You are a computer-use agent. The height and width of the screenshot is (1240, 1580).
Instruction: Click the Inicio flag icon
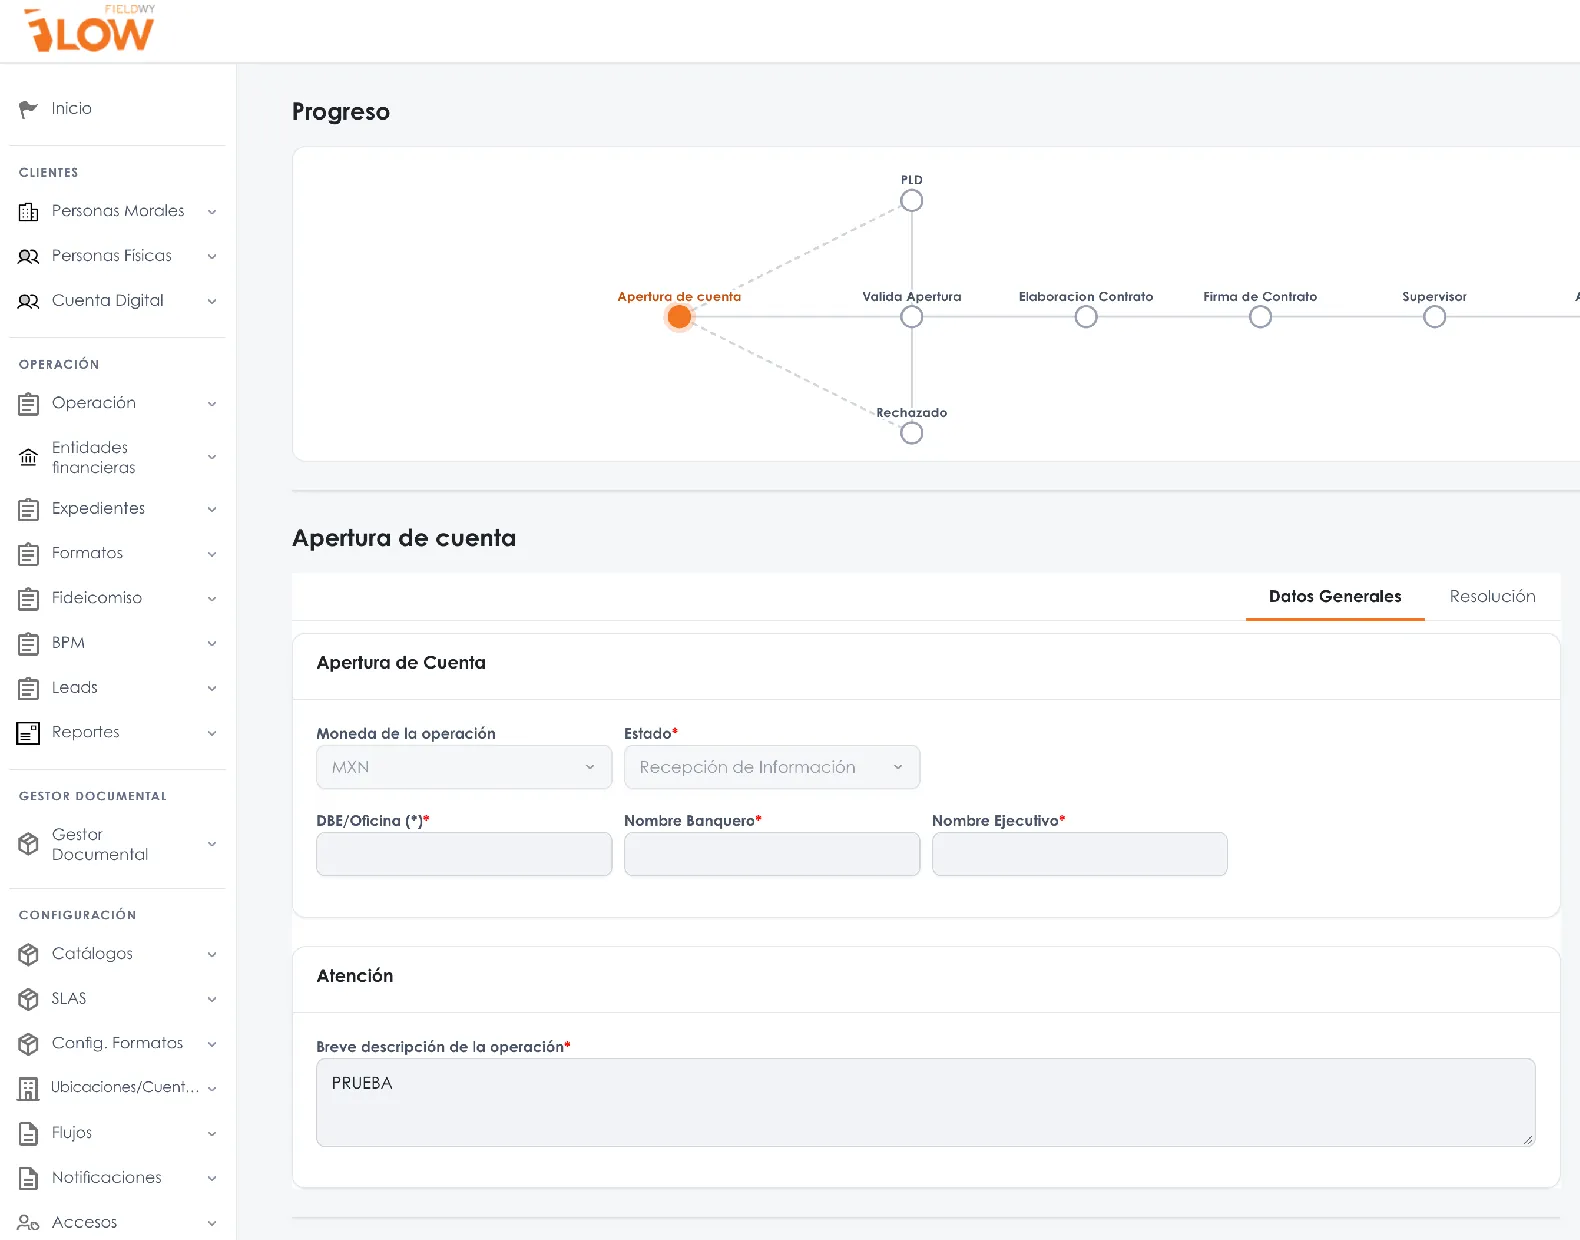[28, 109]
